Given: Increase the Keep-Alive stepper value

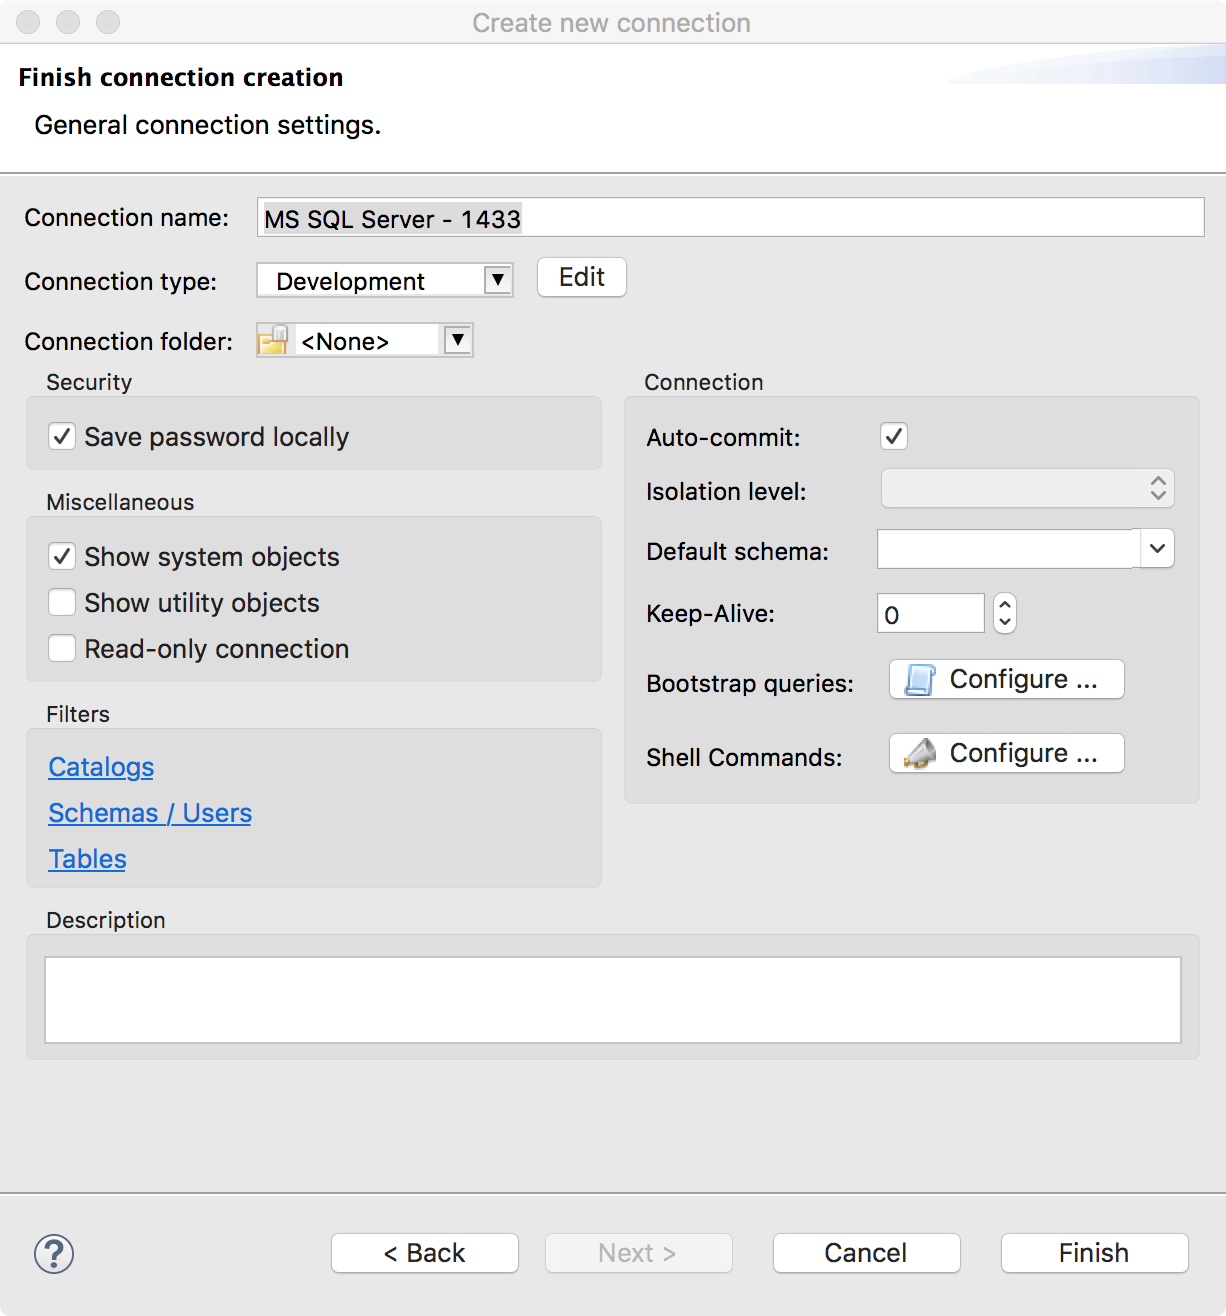Looking at the screenshot, I should pyautogui.click(x=1005, y=603).
